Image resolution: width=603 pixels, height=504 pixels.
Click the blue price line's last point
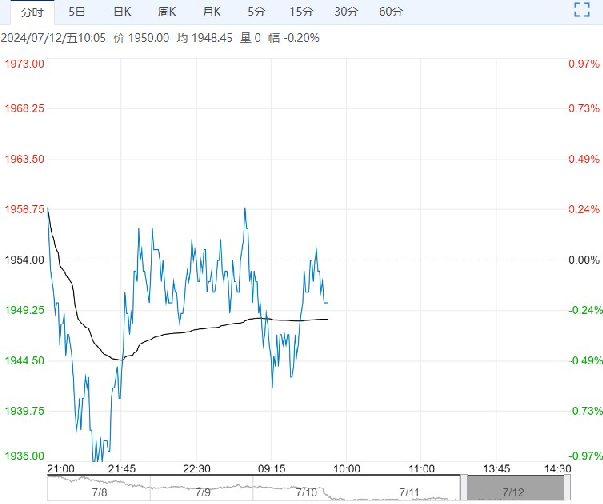point(328,302)
